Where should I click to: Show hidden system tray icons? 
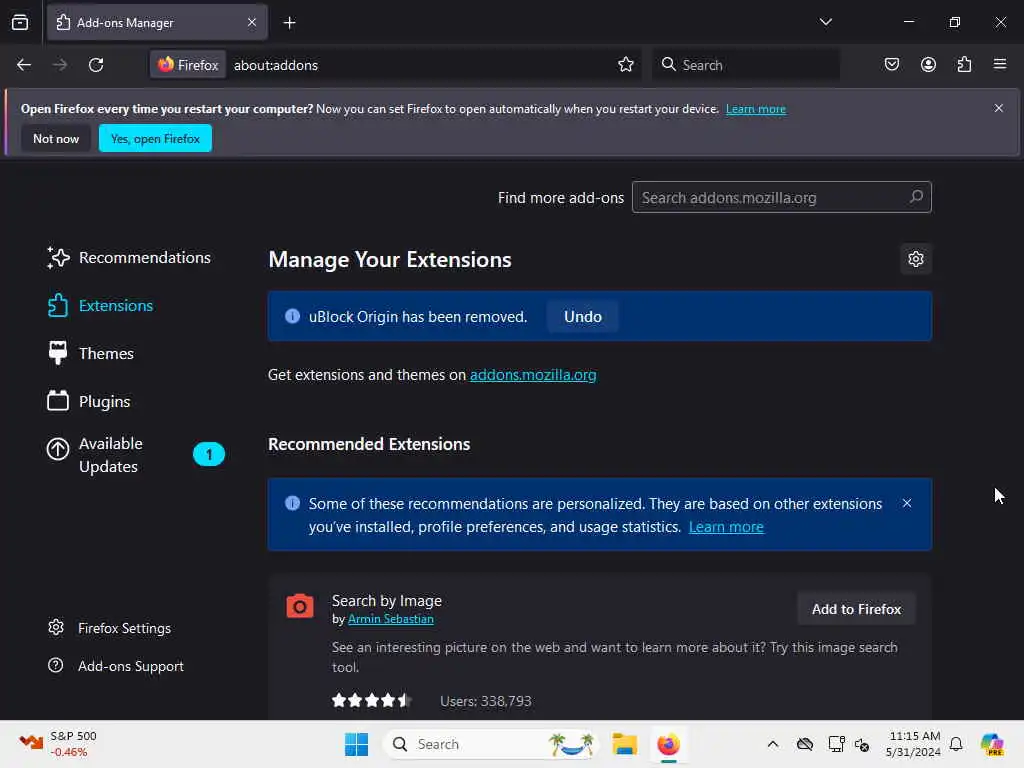click(773, 744)
